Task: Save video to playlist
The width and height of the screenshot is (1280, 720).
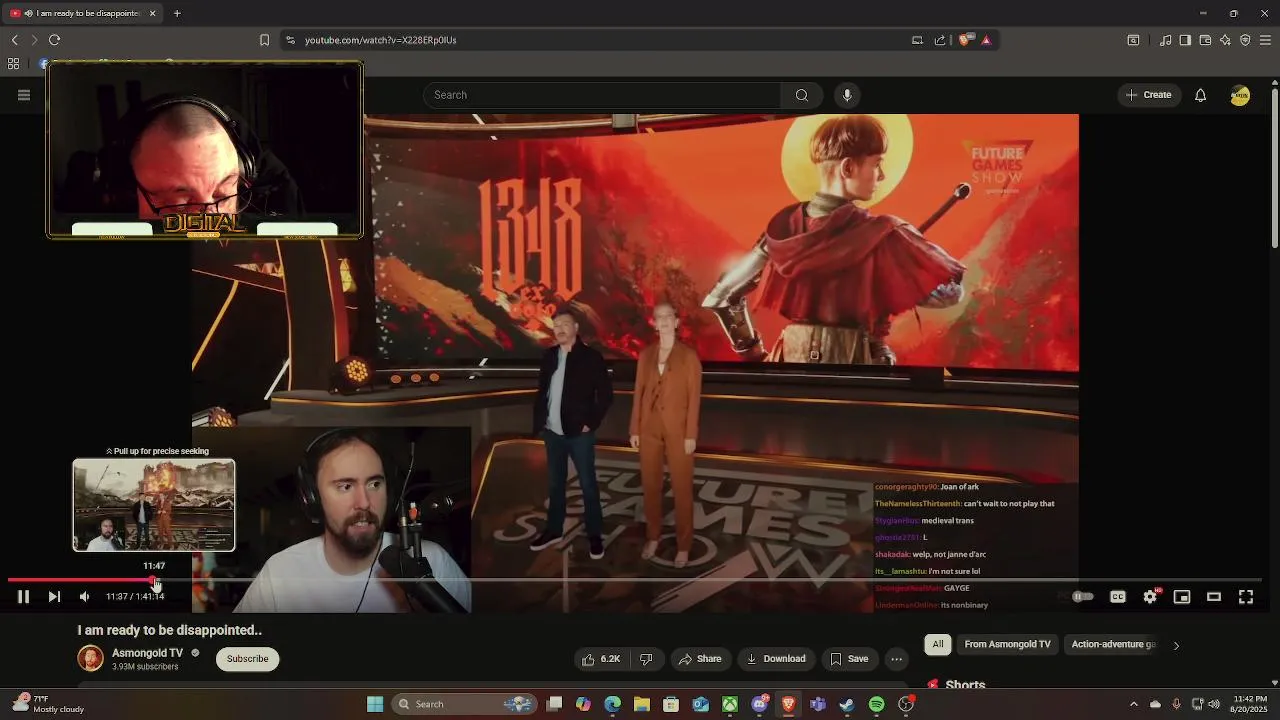Action: [849, 659]
